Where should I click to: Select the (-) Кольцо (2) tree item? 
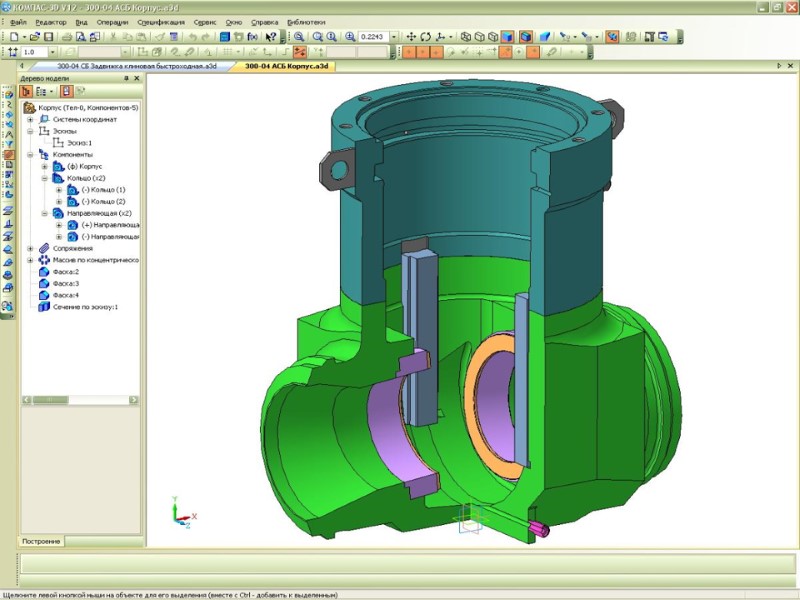click(104, 202)
